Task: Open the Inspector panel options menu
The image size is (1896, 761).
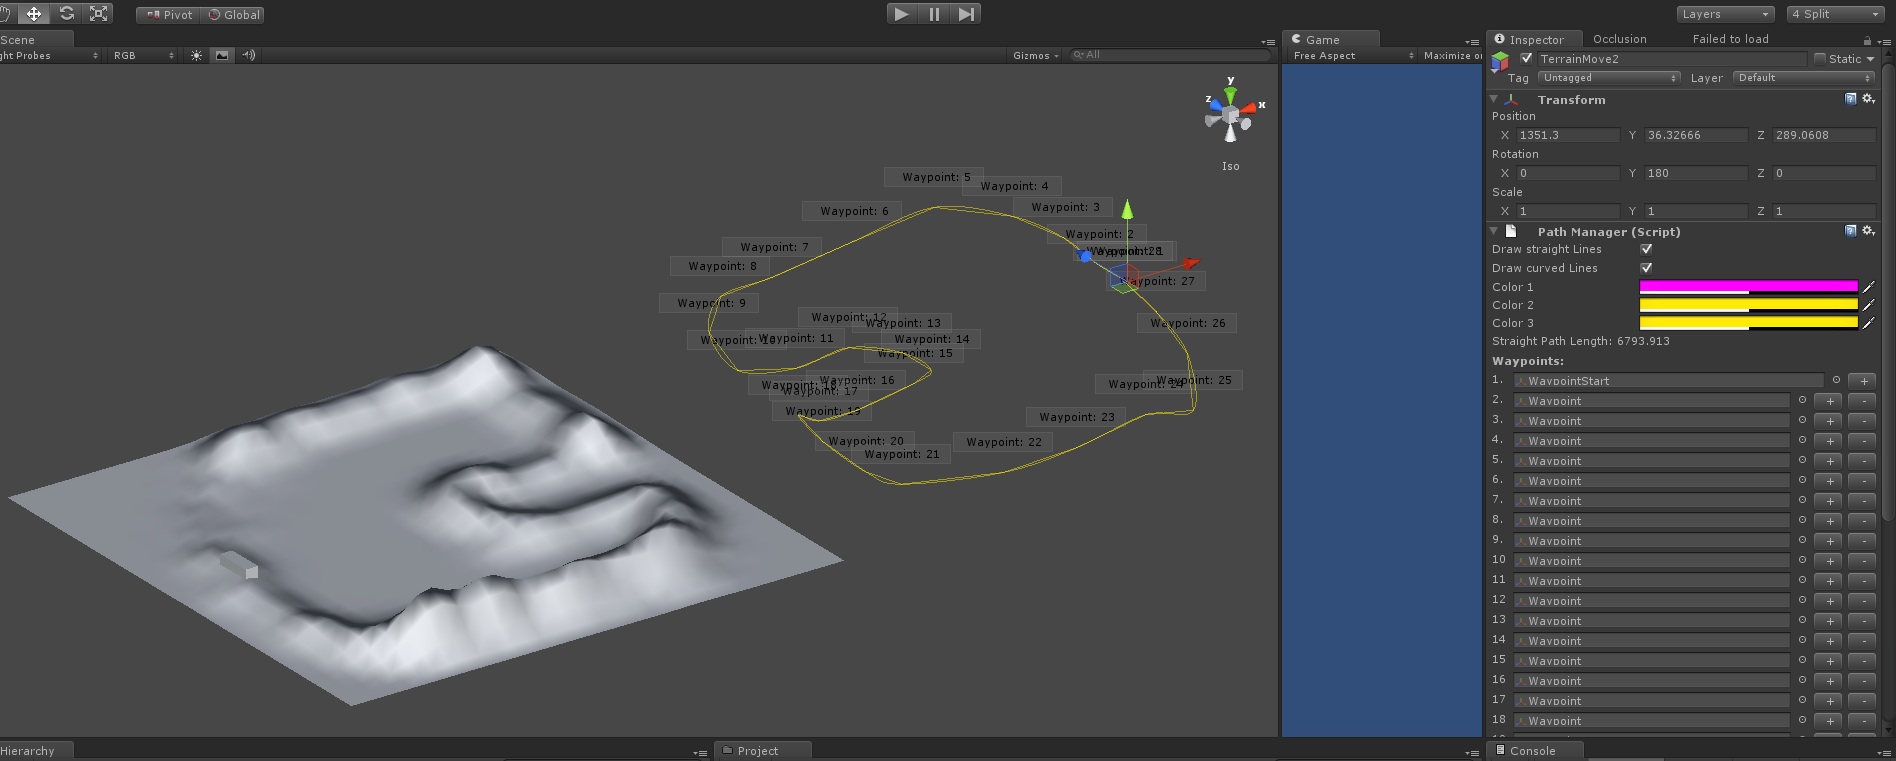Action: tap(1884, 42)
